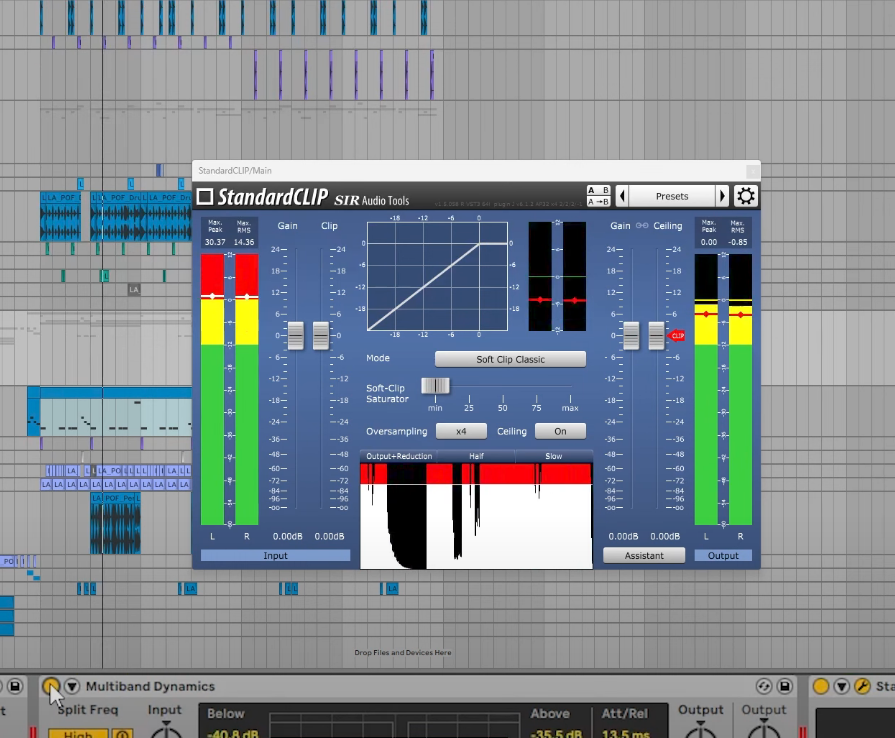The height and width of the screenshot is (738, 895).
Task: Click the output reduction waveform display
Action: pyautogui.click(x=476, y=516)
